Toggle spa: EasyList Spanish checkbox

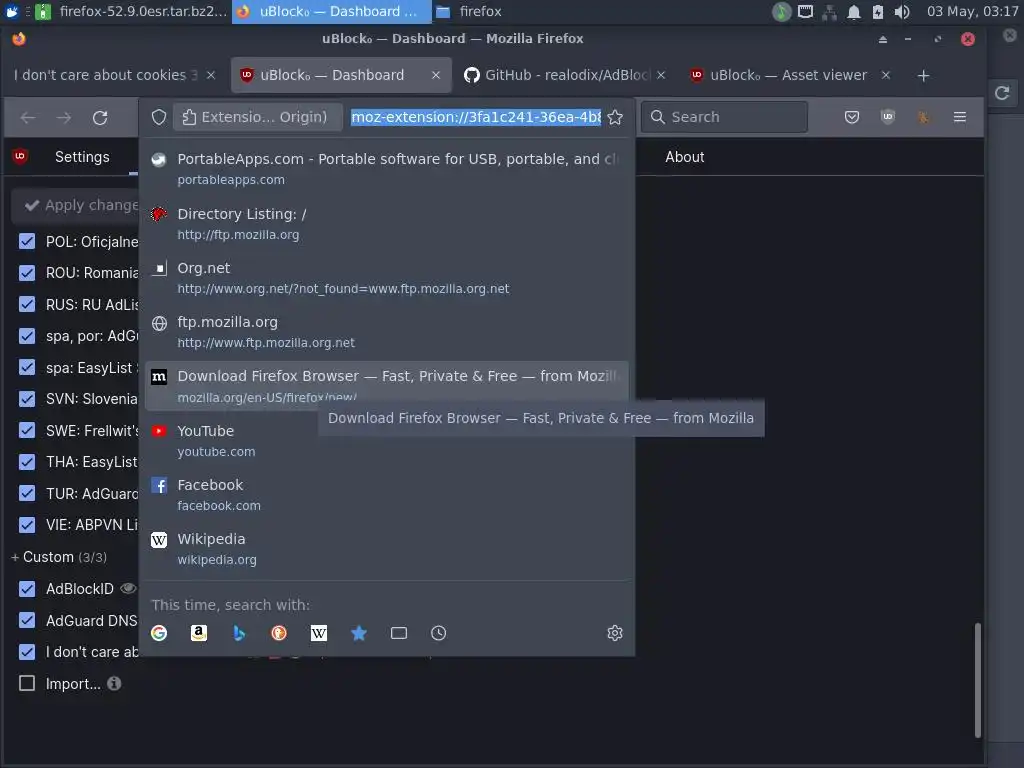click(27, 367)
